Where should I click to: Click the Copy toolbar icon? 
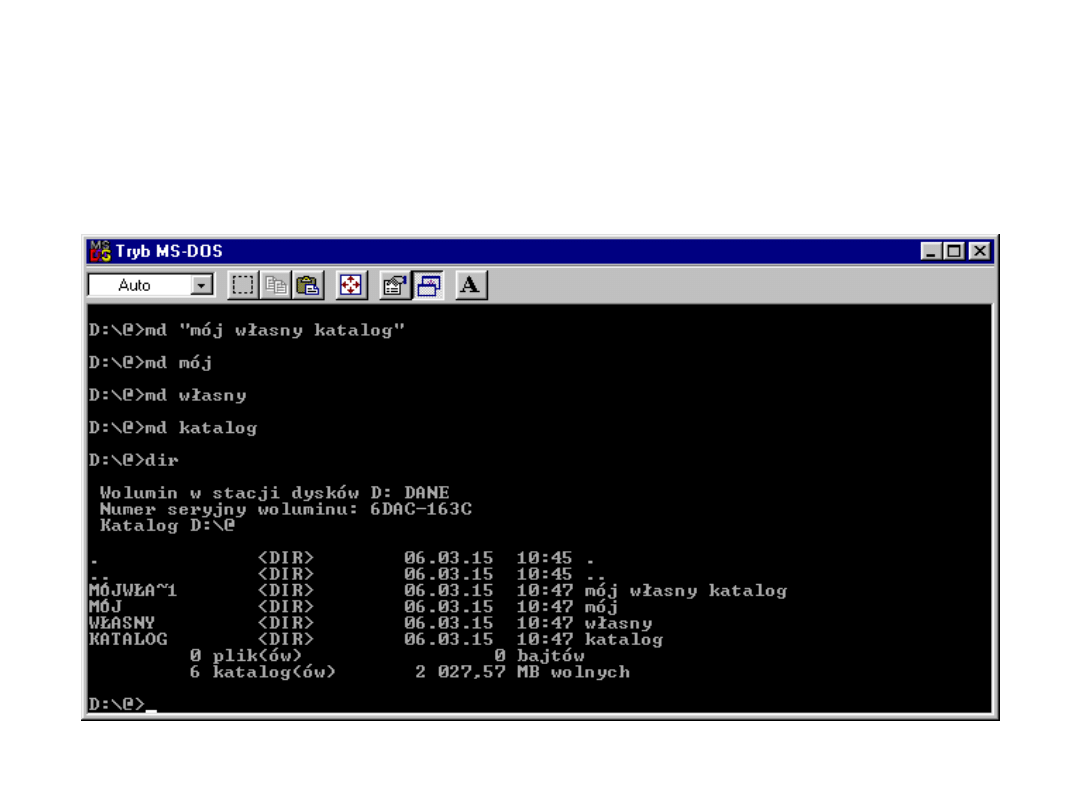click(276, 285)
